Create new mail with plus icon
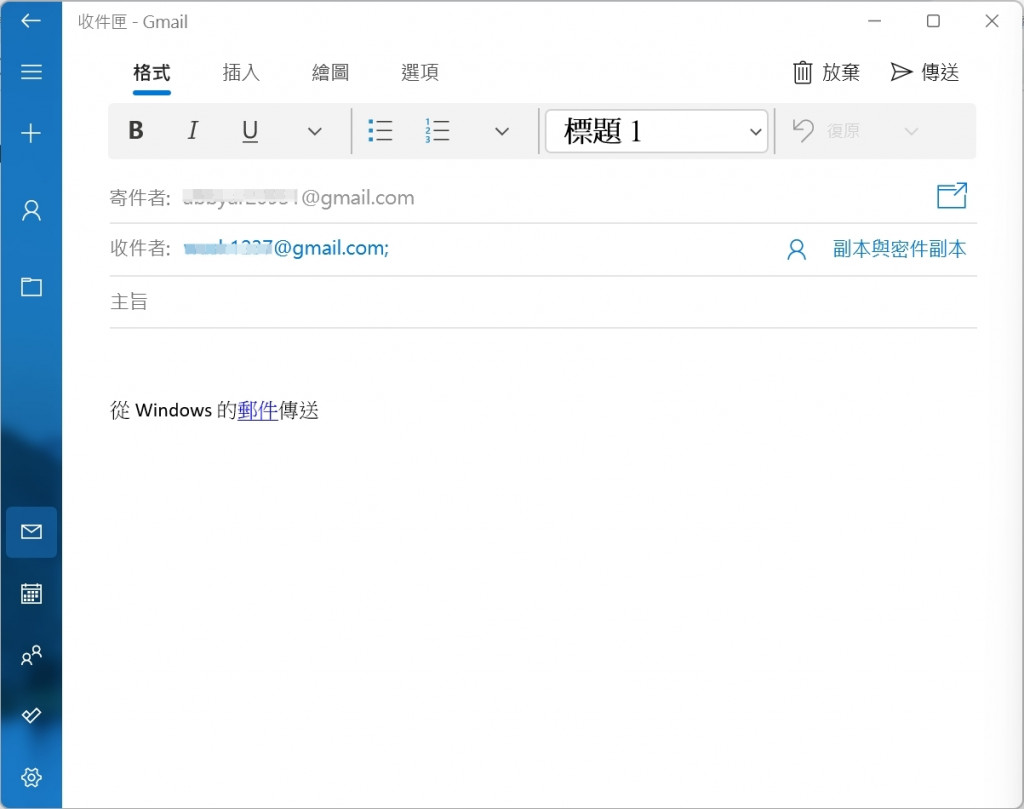The image size is (1024, 809). click(31, 133)
